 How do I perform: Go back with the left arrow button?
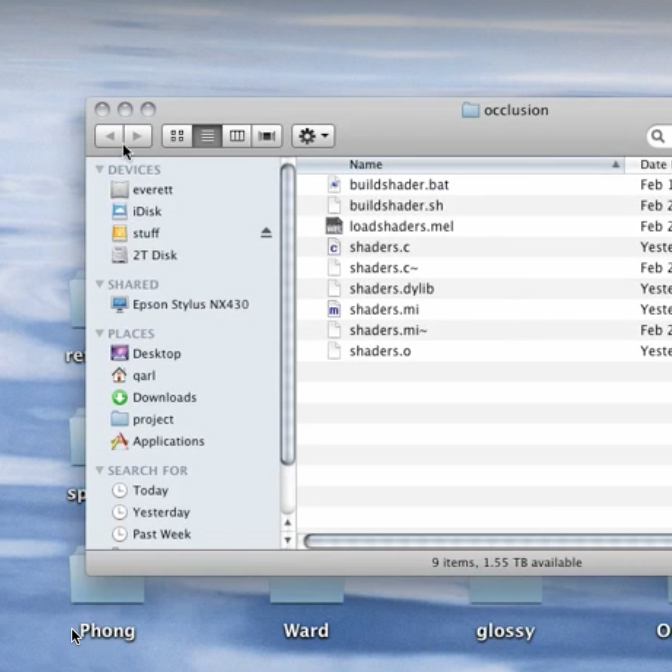click(109, 136)
